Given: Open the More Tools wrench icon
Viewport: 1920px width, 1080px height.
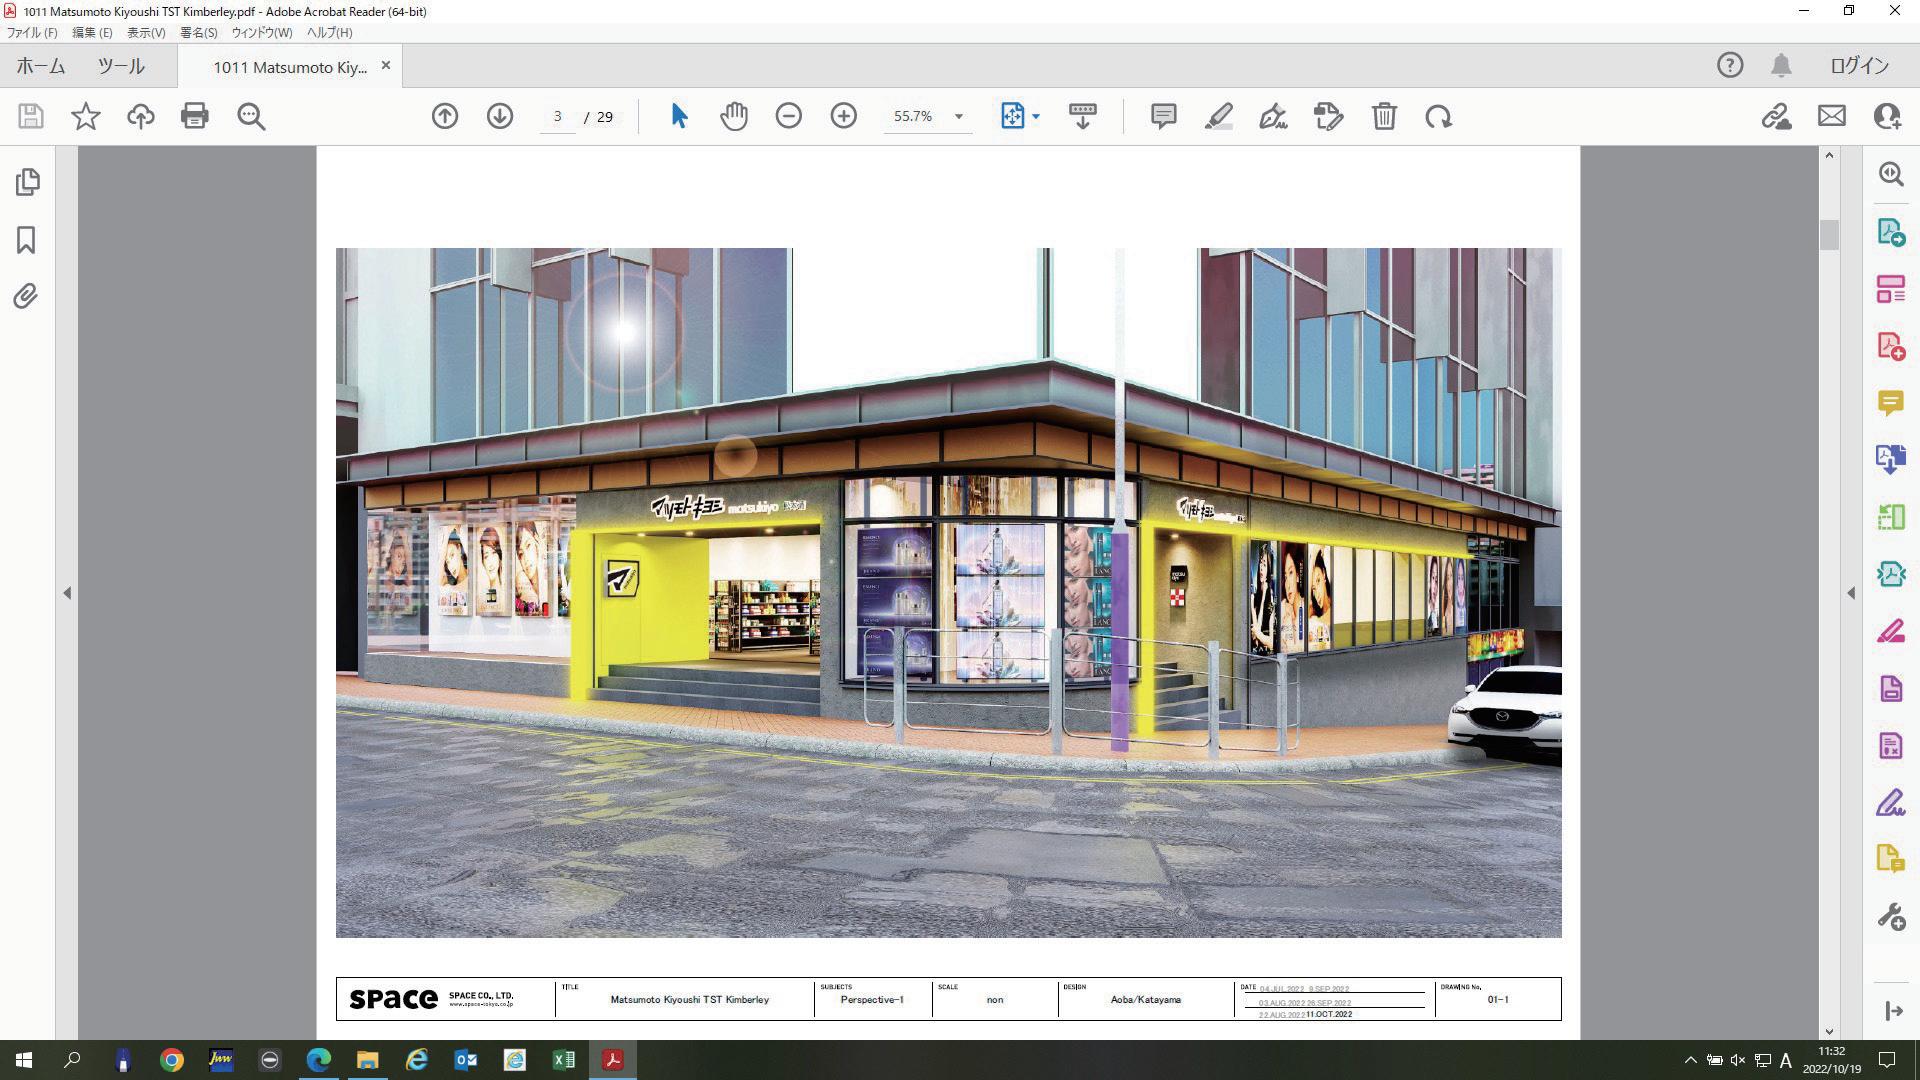Looking at the screenshot, I should pos(1891,916).
